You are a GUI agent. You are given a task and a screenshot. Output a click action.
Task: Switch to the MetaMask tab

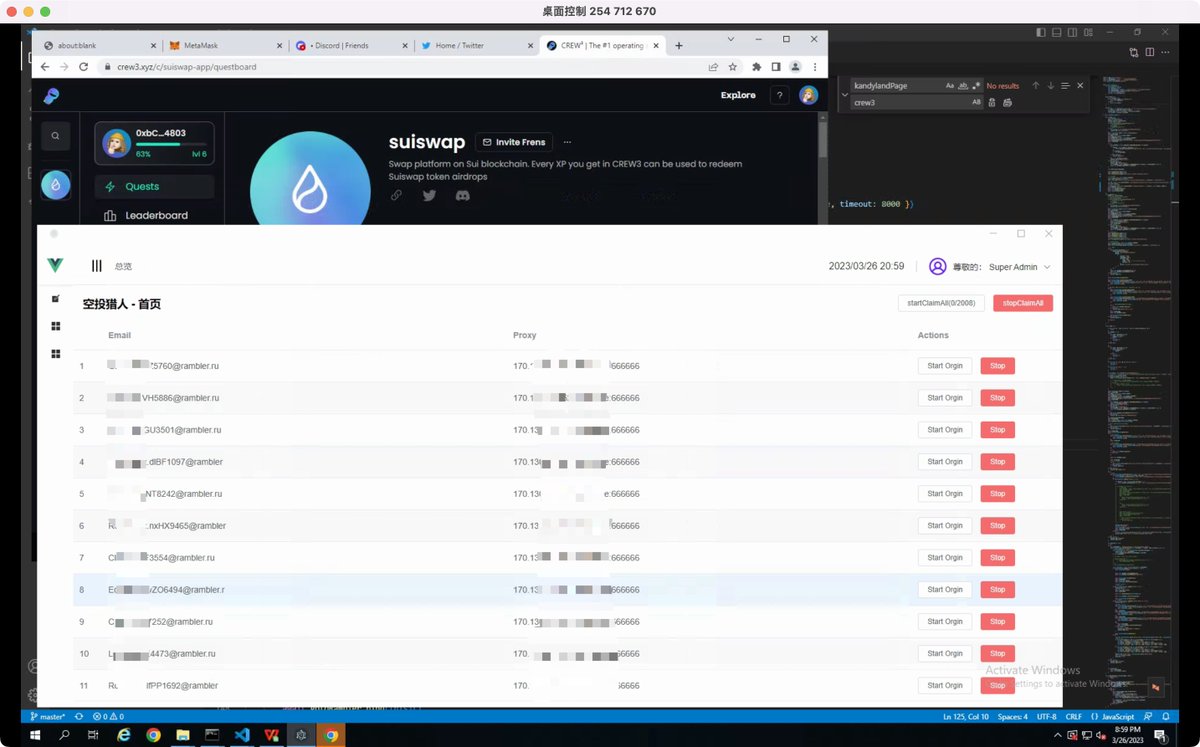click(224, 46)
